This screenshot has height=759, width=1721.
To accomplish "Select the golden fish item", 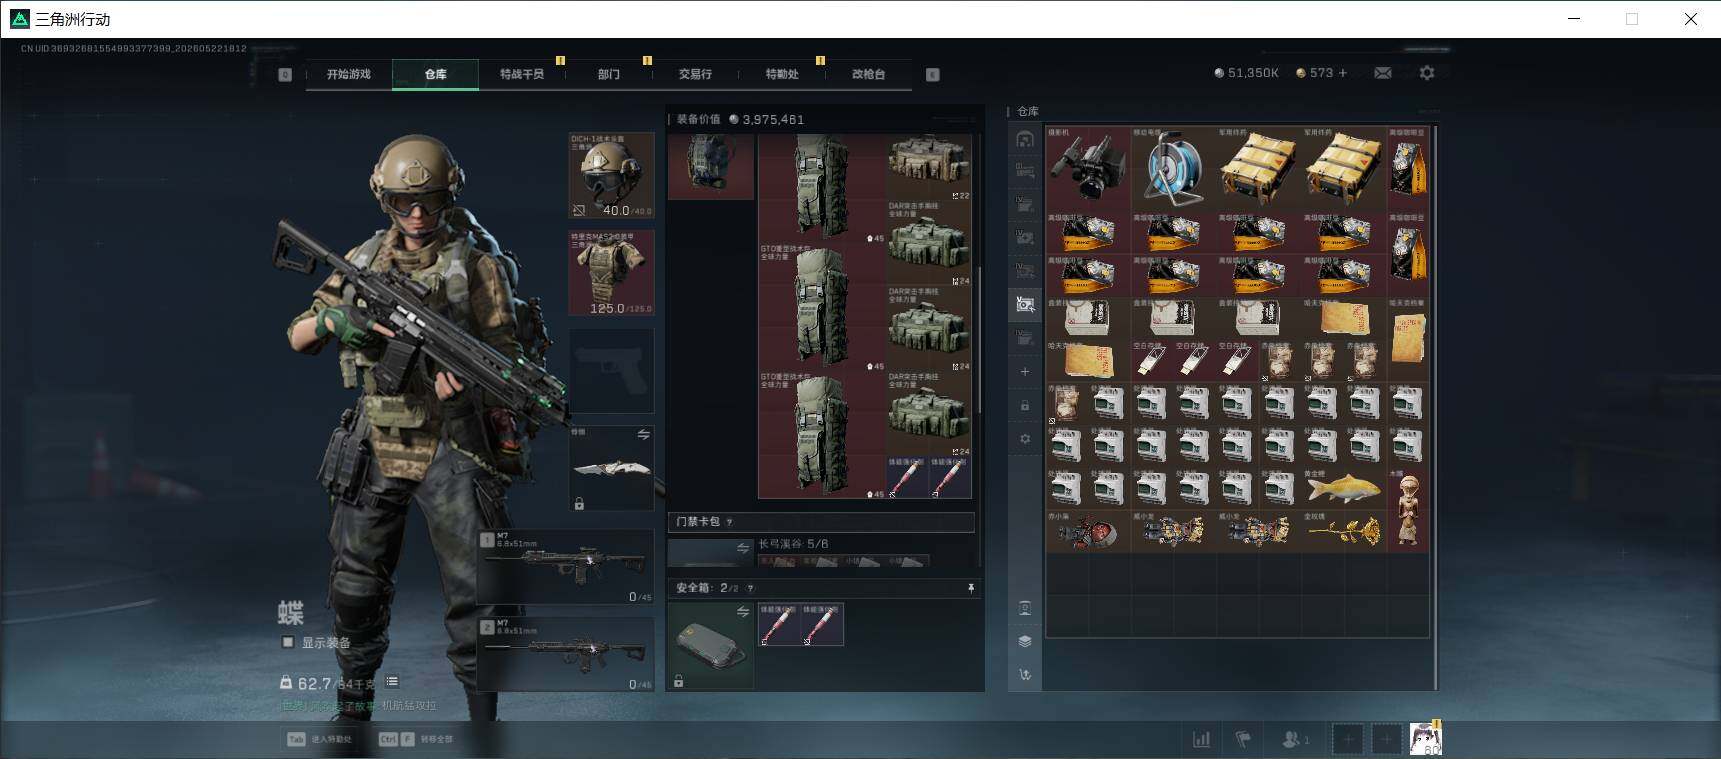I will (1344, 489).
